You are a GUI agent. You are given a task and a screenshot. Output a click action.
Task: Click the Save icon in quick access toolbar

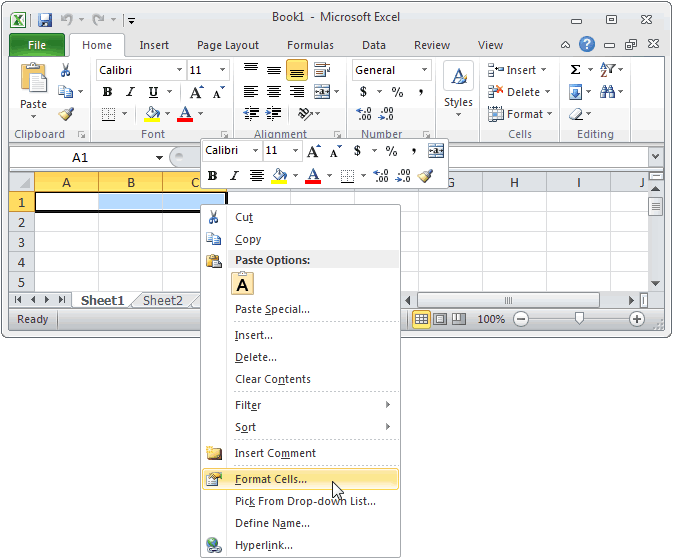click(45, 20)
